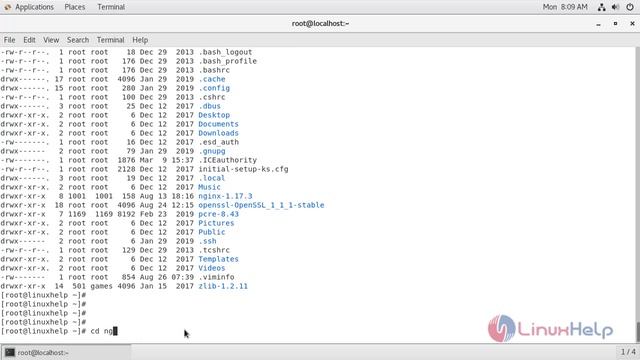Open the View menu

click(51, 40)
